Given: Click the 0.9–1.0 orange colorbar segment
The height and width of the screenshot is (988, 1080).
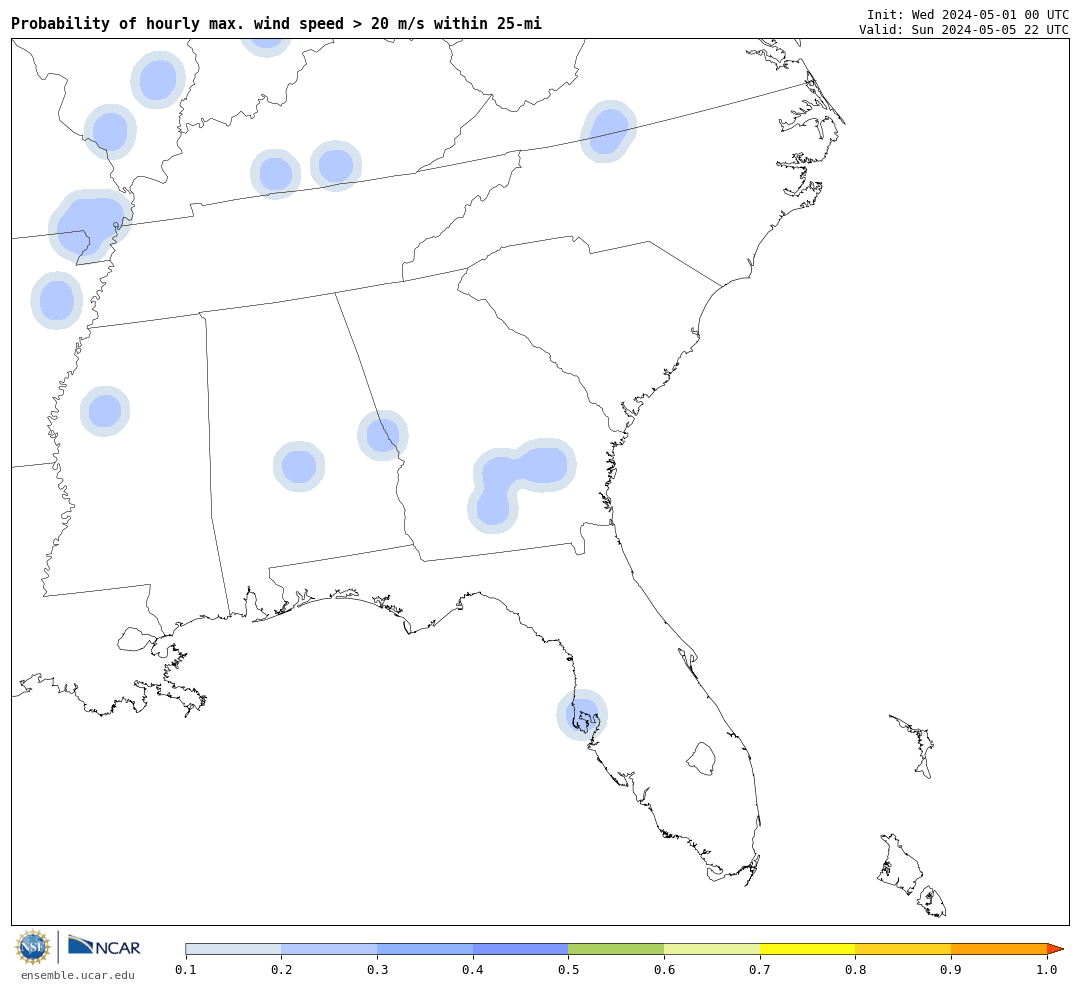Looking at the screenshot, I should click(x=999, y=949).
